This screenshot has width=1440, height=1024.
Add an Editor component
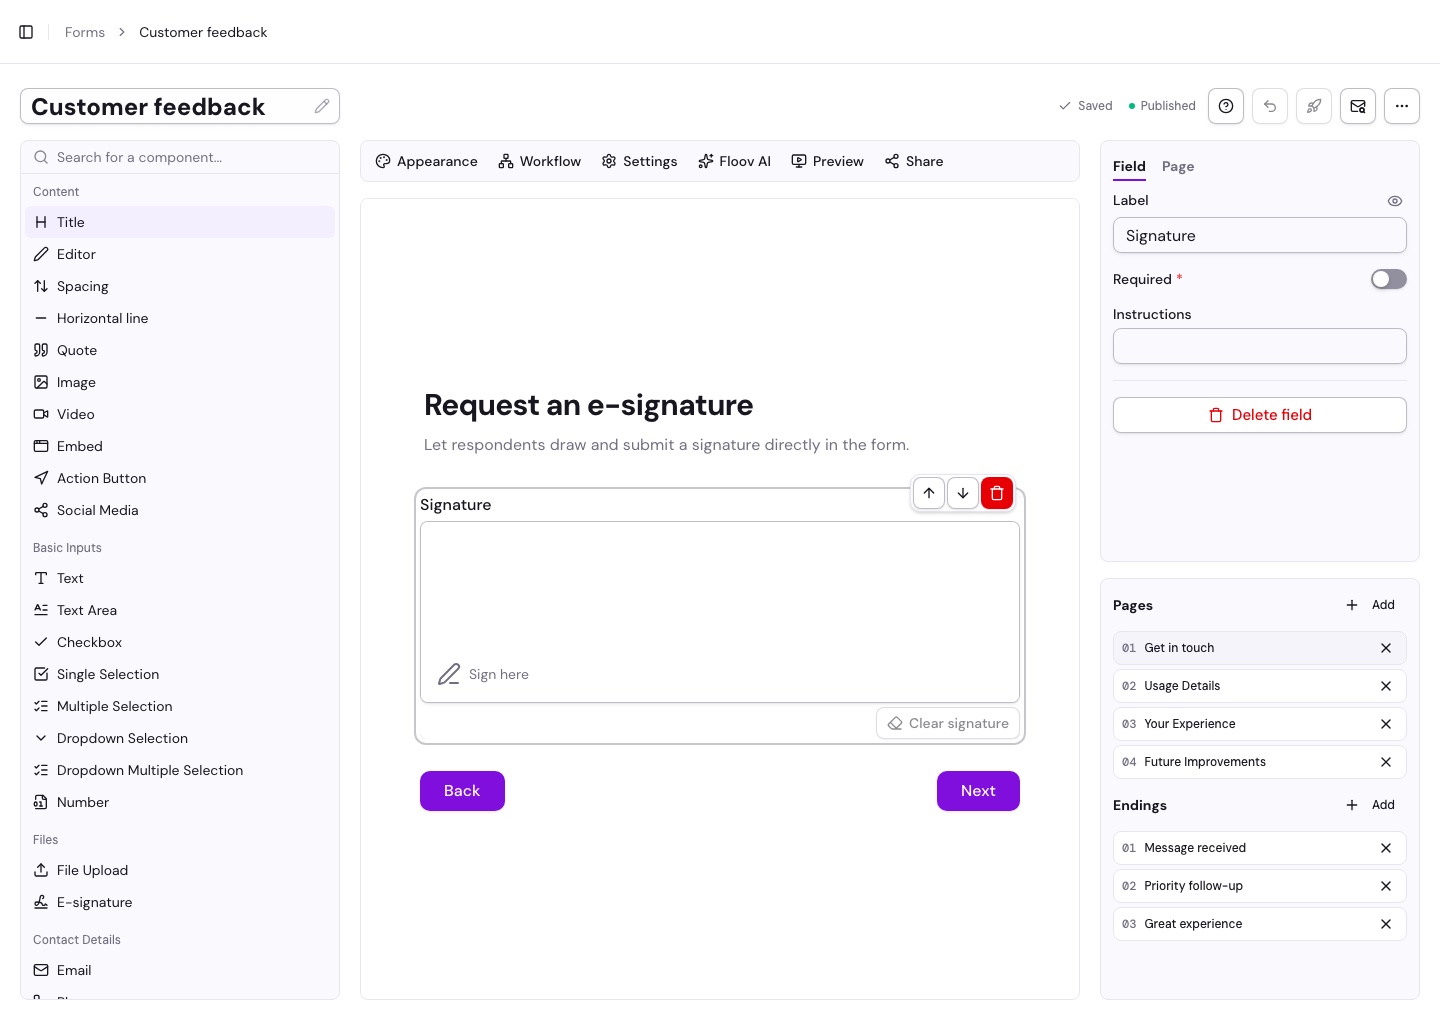[x=180, y=254]
